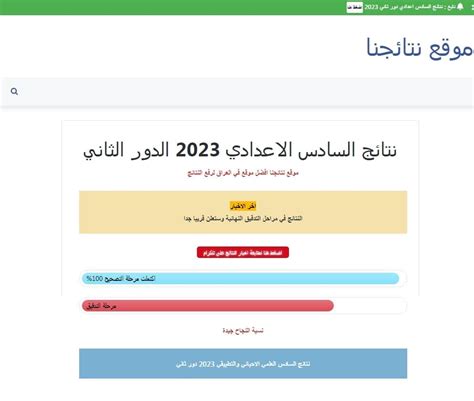Image resolution: width=474 pixels, height=401 pixels.
Task: Click the magnifier search icon
Action: tap(14, 91)
